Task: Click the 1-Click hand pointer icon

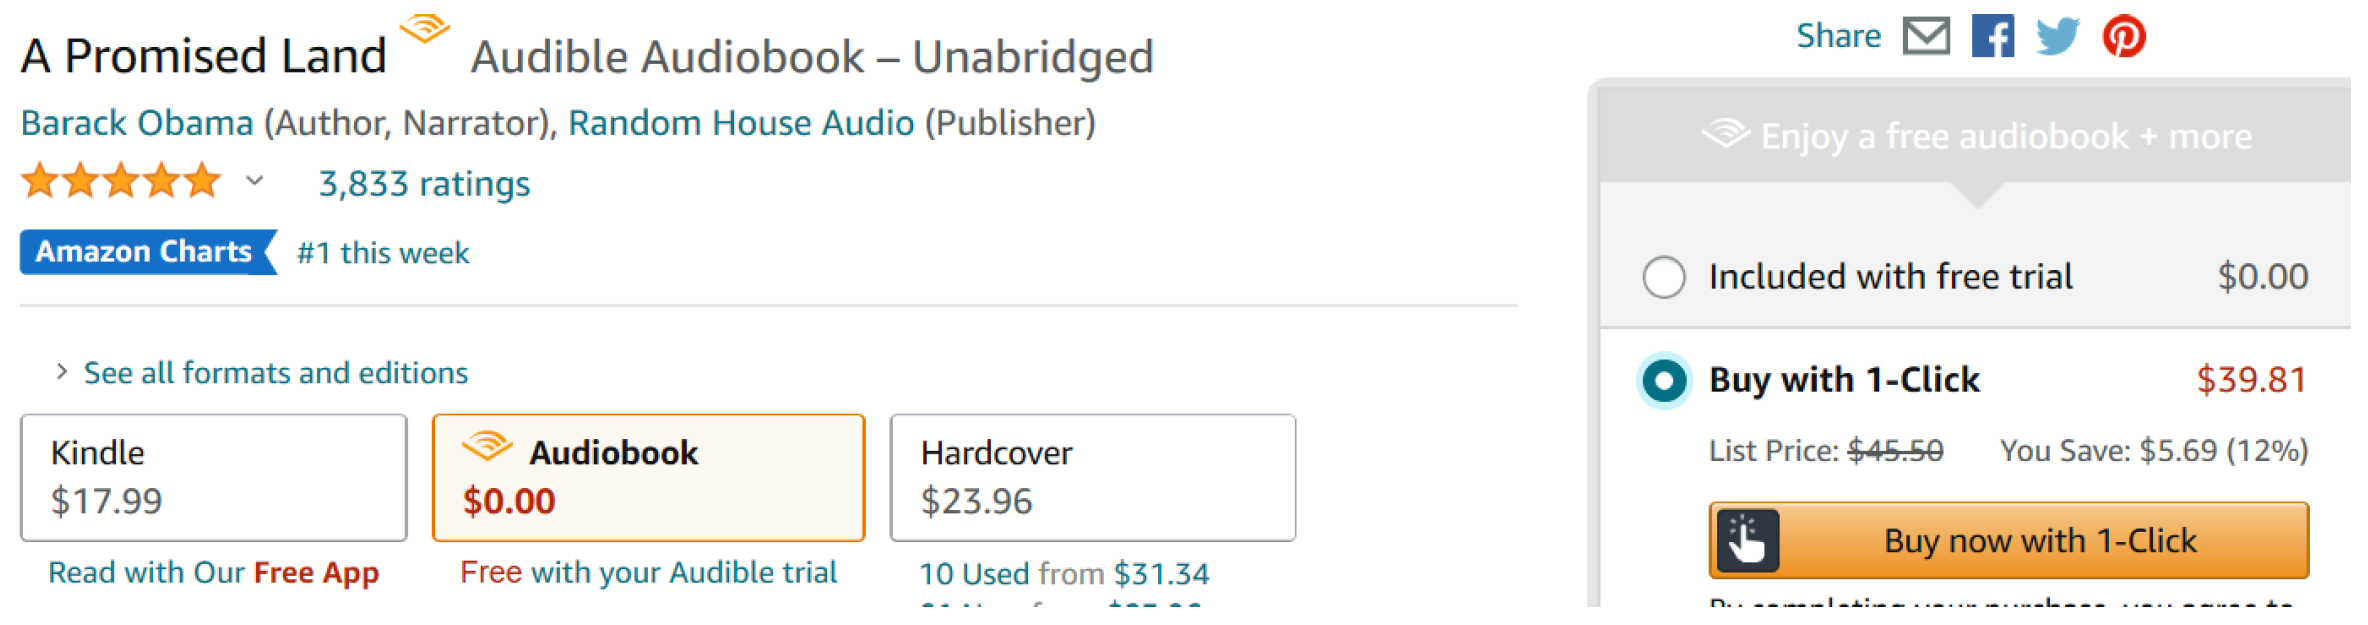Action: pyautogui.click(x=1747, y=541)
